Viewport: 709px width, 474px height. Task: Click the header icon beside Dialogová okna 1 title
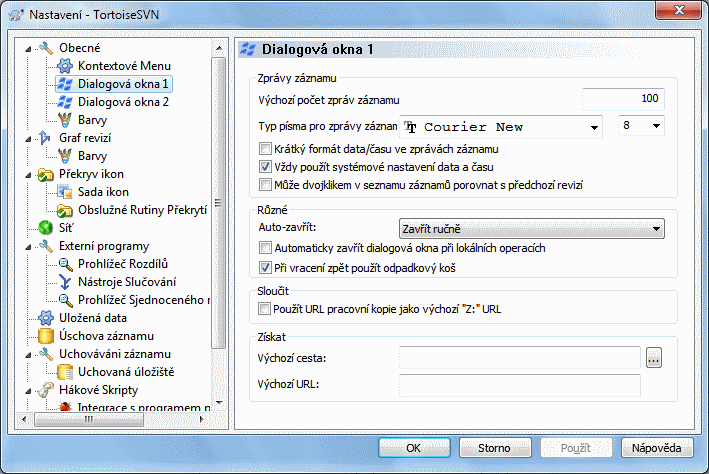(x=247, y=49)
